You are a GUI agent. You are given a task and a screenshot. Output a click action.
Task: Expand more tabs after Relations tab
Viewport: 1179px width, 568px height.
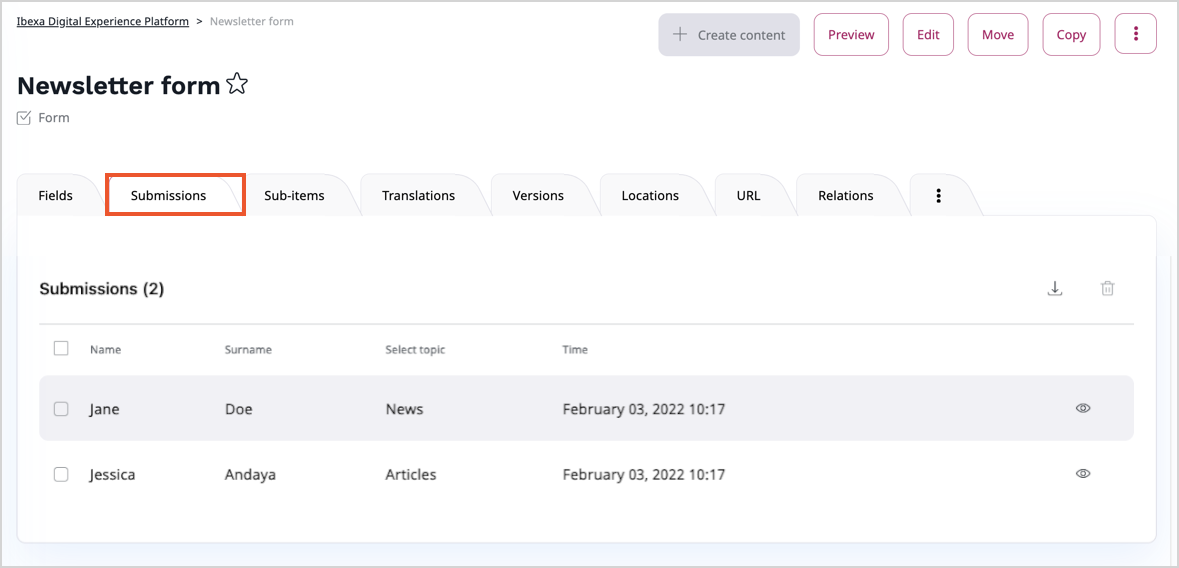(938, 196)
